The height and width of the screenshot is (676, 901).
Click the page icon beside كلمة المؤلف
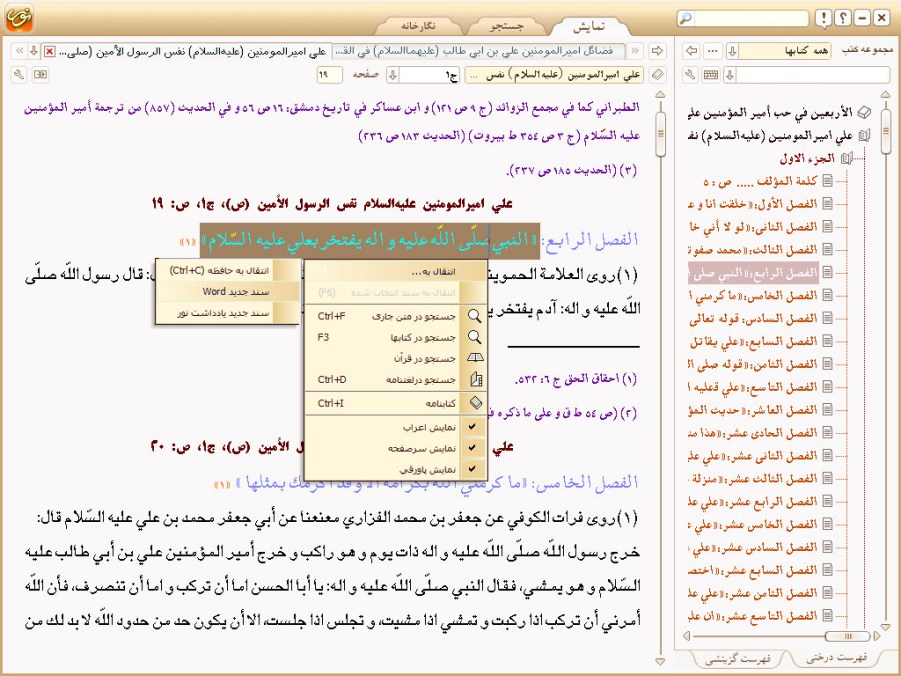pos(827,181)
